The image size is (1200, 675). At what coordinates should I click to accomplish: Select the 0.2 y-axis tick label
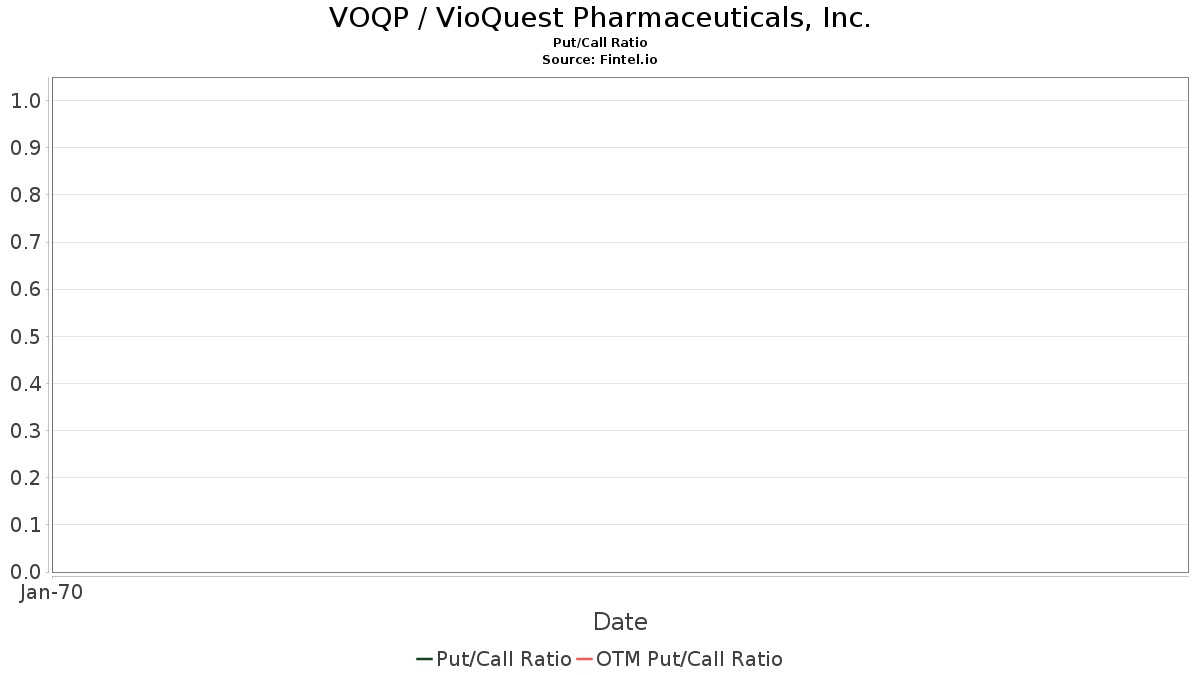point(25,478)
